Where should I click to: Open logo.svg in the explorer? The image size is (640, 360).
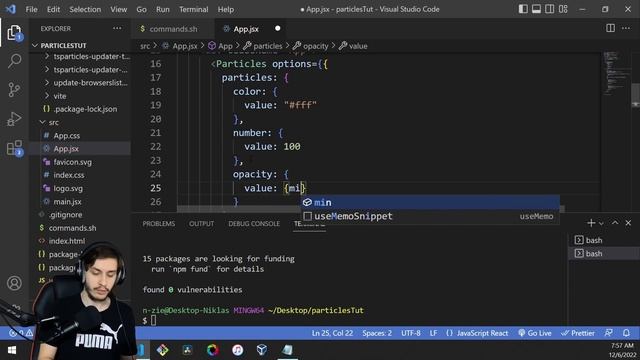tap(80, 188)
